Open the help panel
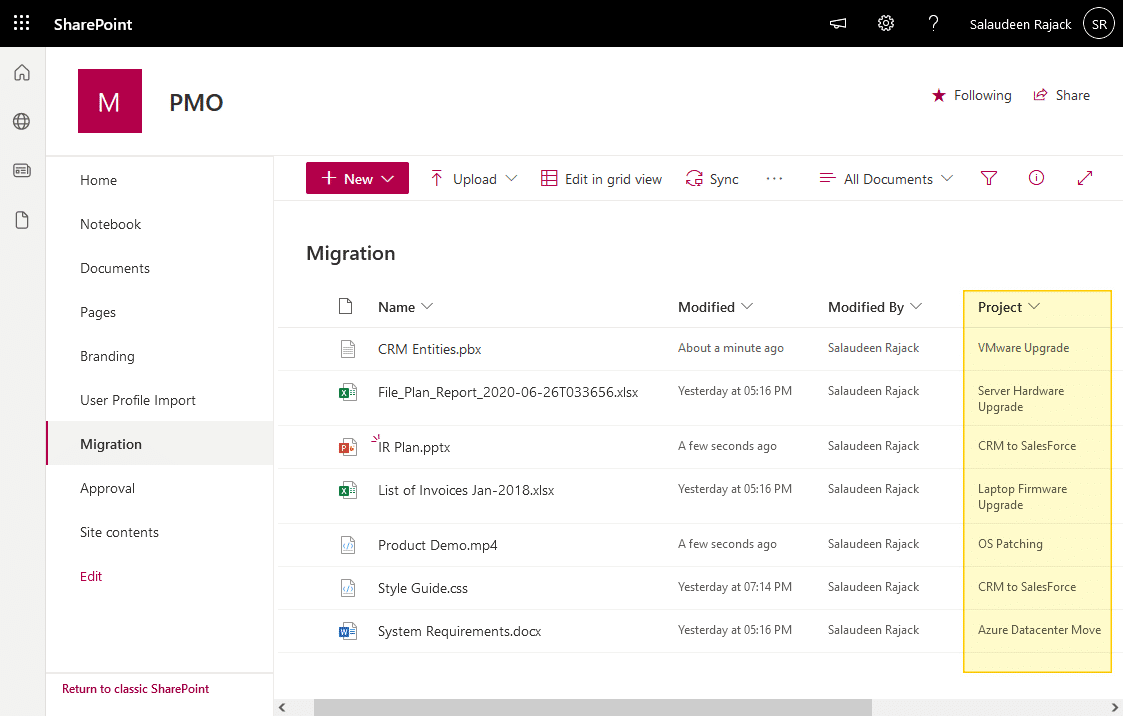The image size is (1123, 716). (x=933, y=22)
